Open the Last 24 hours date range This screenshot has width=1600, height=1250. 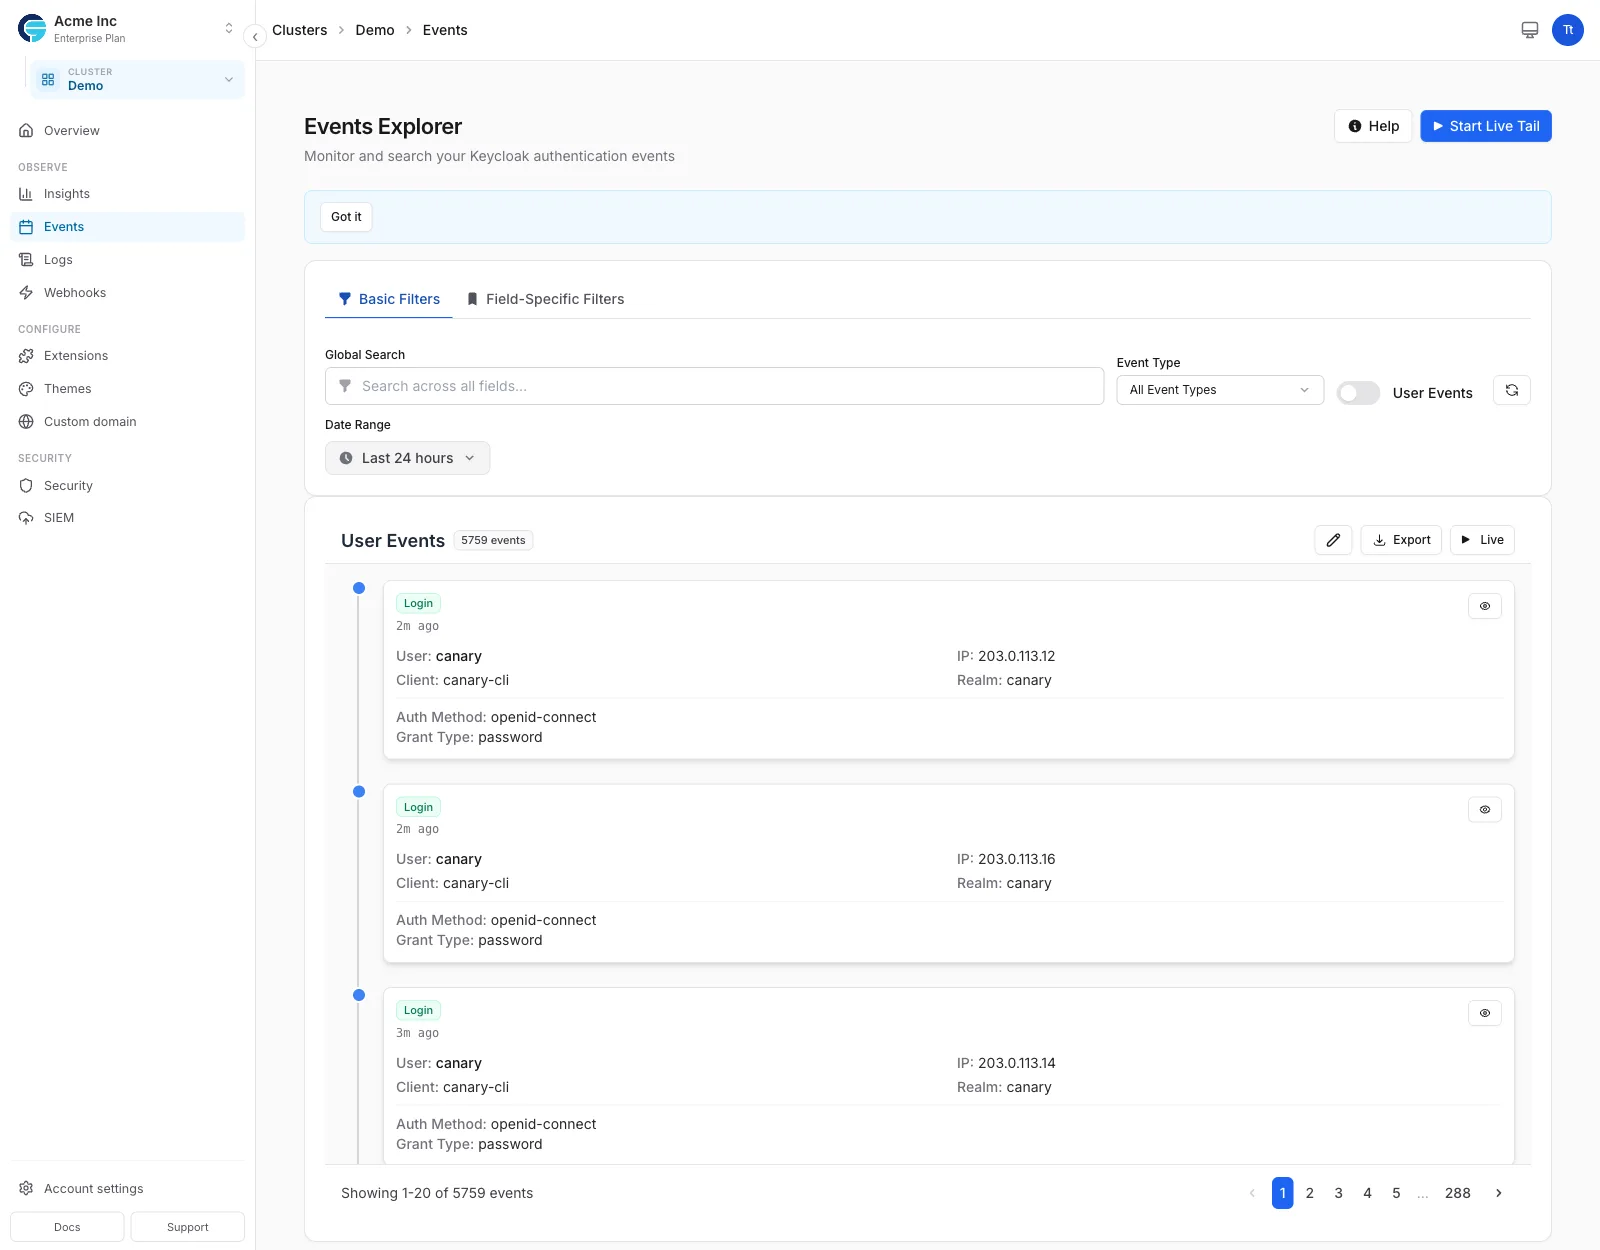[407, 458]
